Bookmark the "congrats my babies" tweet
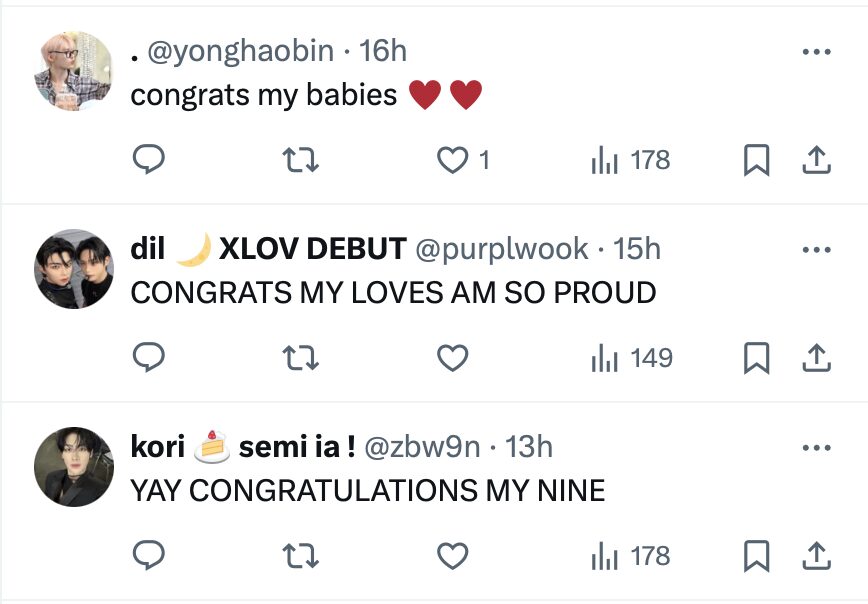This screenshot has height=604, width=868. pos(757,160)
